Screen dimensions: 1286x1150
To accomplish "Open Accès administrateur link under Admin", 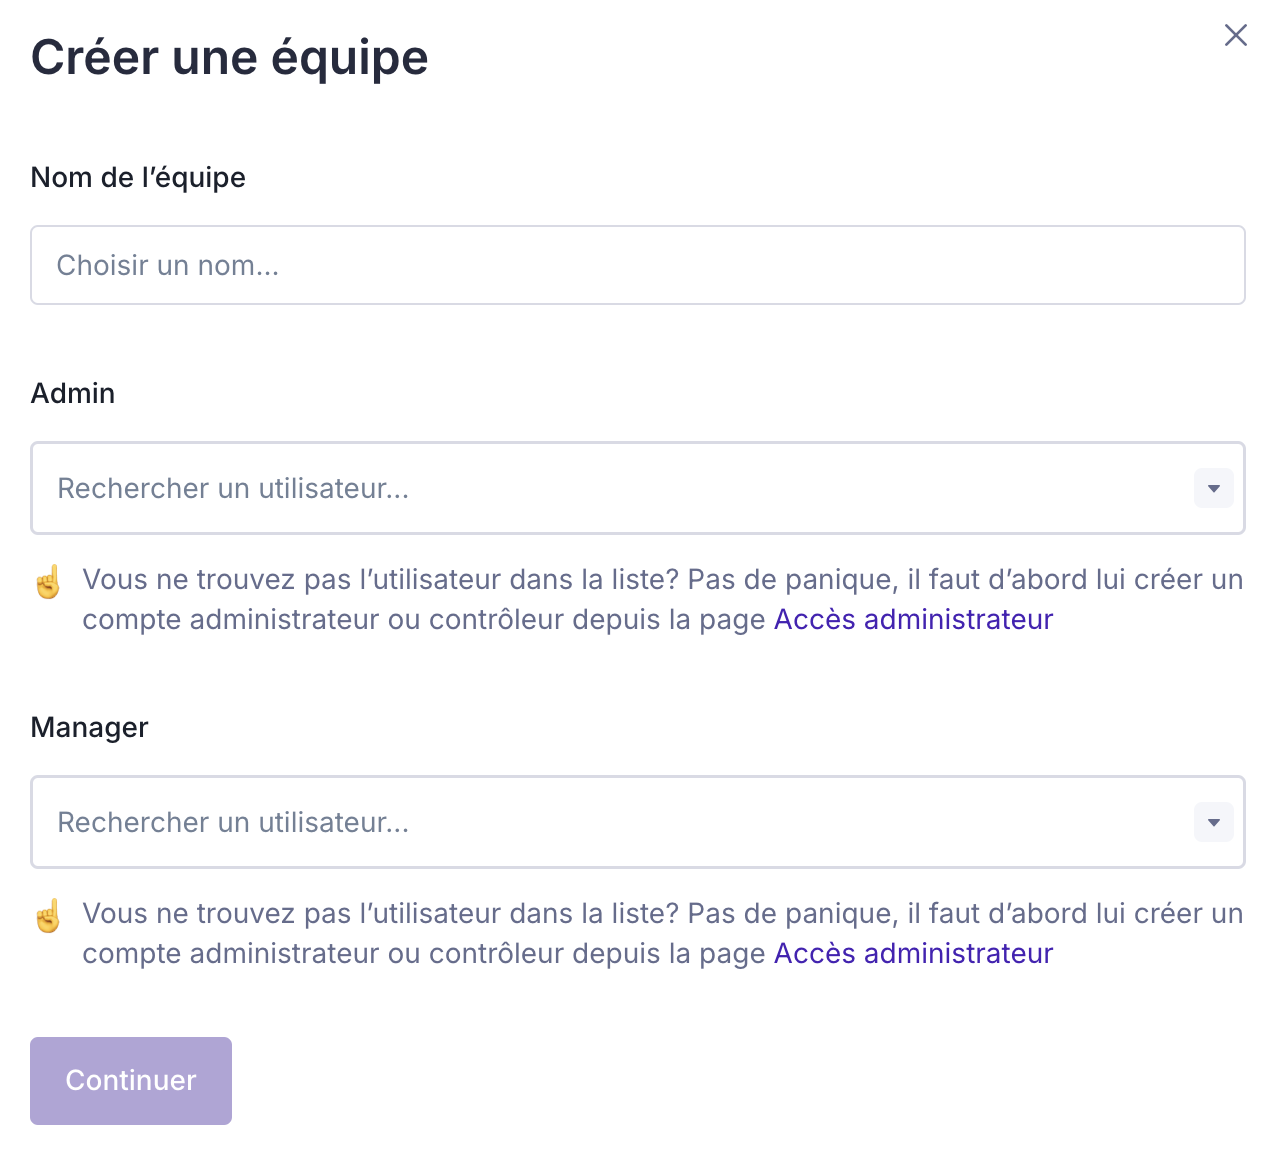I will 913,620.
